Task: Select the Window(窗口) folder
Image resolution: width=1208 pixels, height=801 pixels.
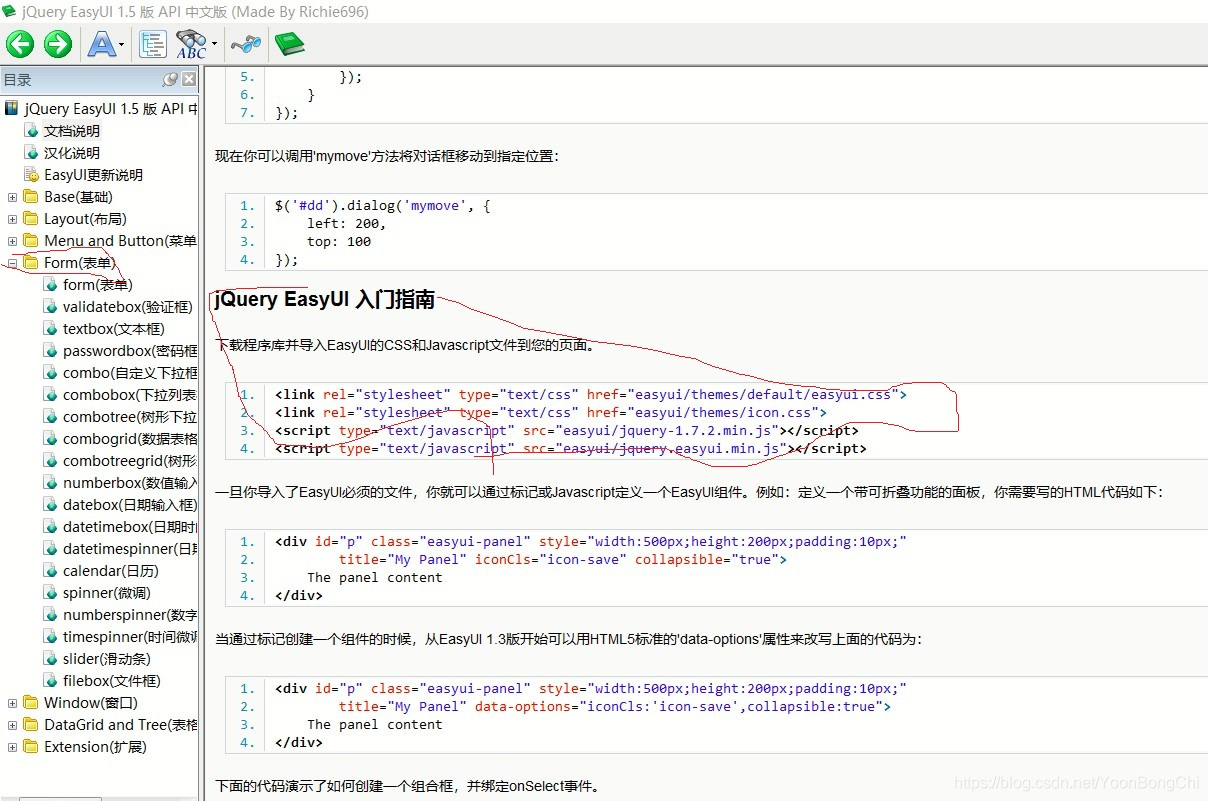Action: [91, 703]
